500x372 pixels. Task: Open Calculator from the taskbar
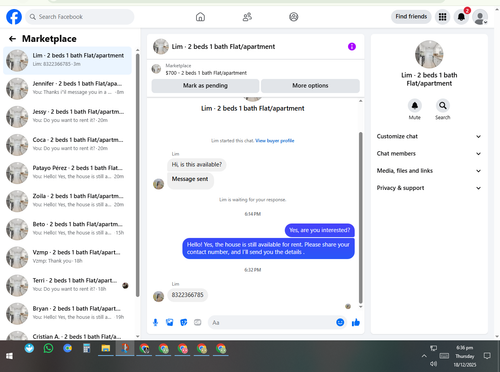[87, 349]
